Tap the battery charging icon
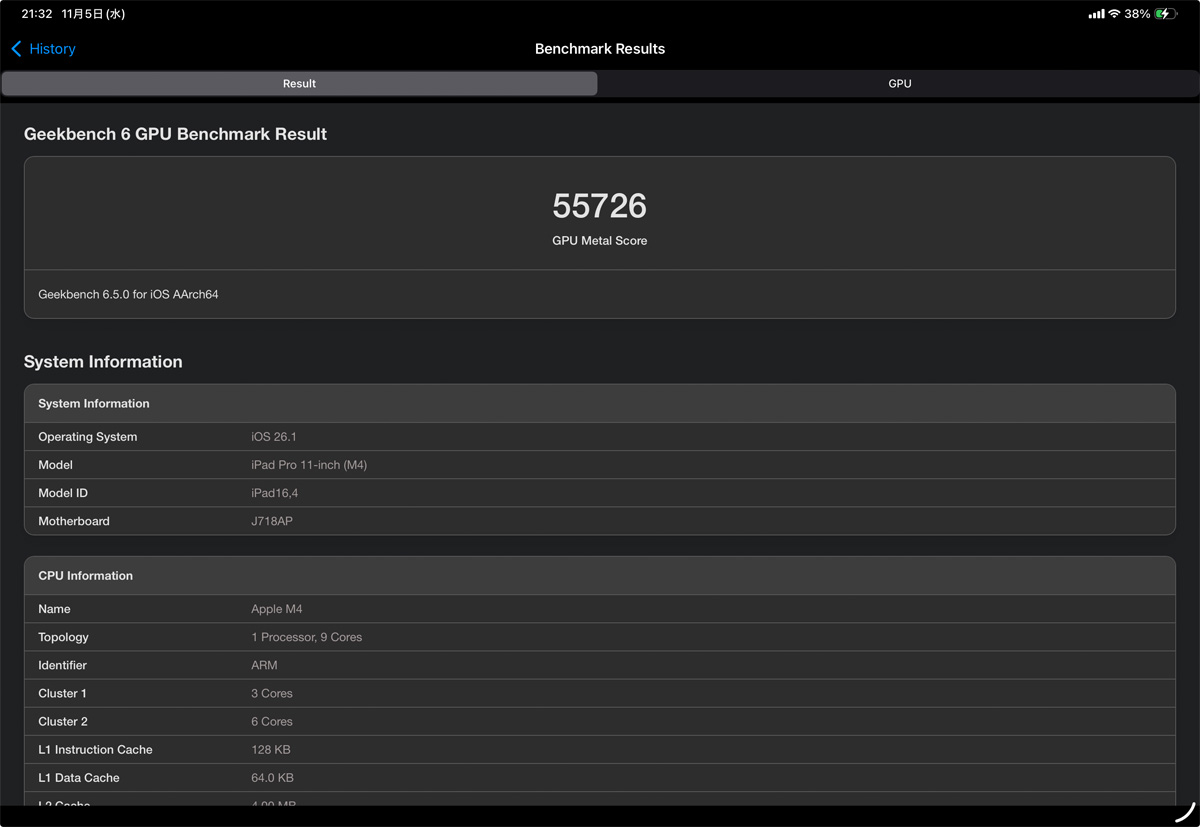 click(1166, 14)
